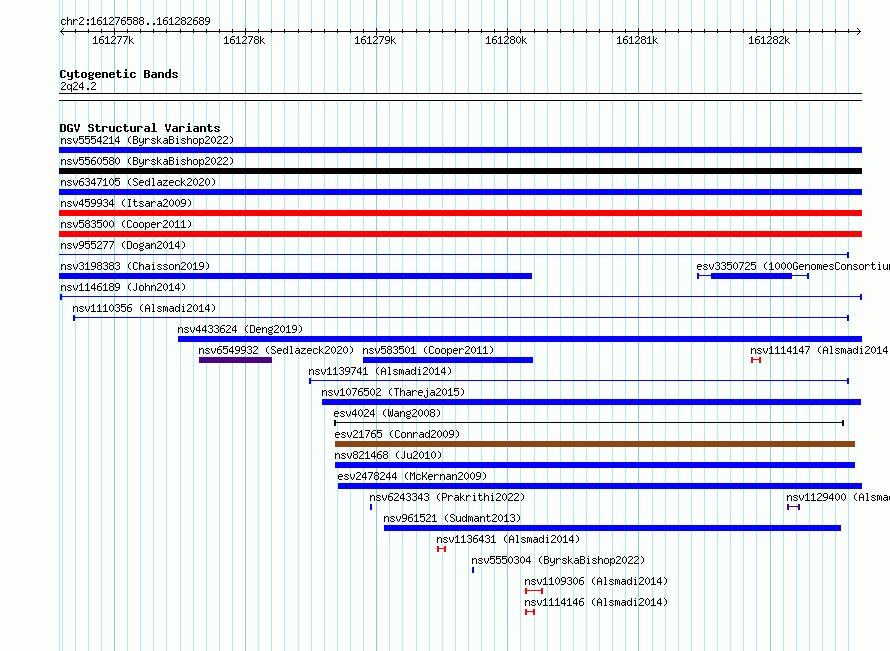Click the red nsv459934 (Itsara2009) bar
Screen dimensions: 890x651
tap(460, 213)
